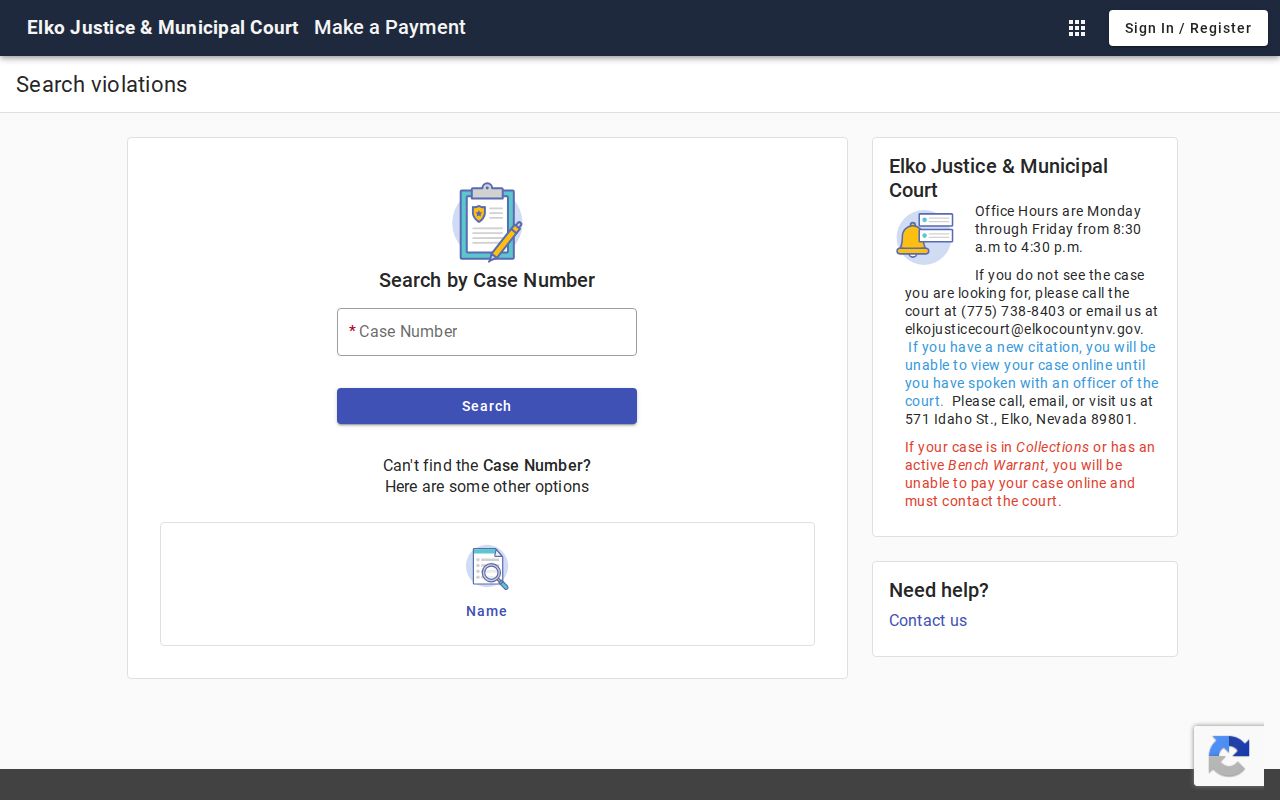Click the Search violations page heading
Screen dimensions: 1280x800
pyautogui.click(x=101, y=84)
